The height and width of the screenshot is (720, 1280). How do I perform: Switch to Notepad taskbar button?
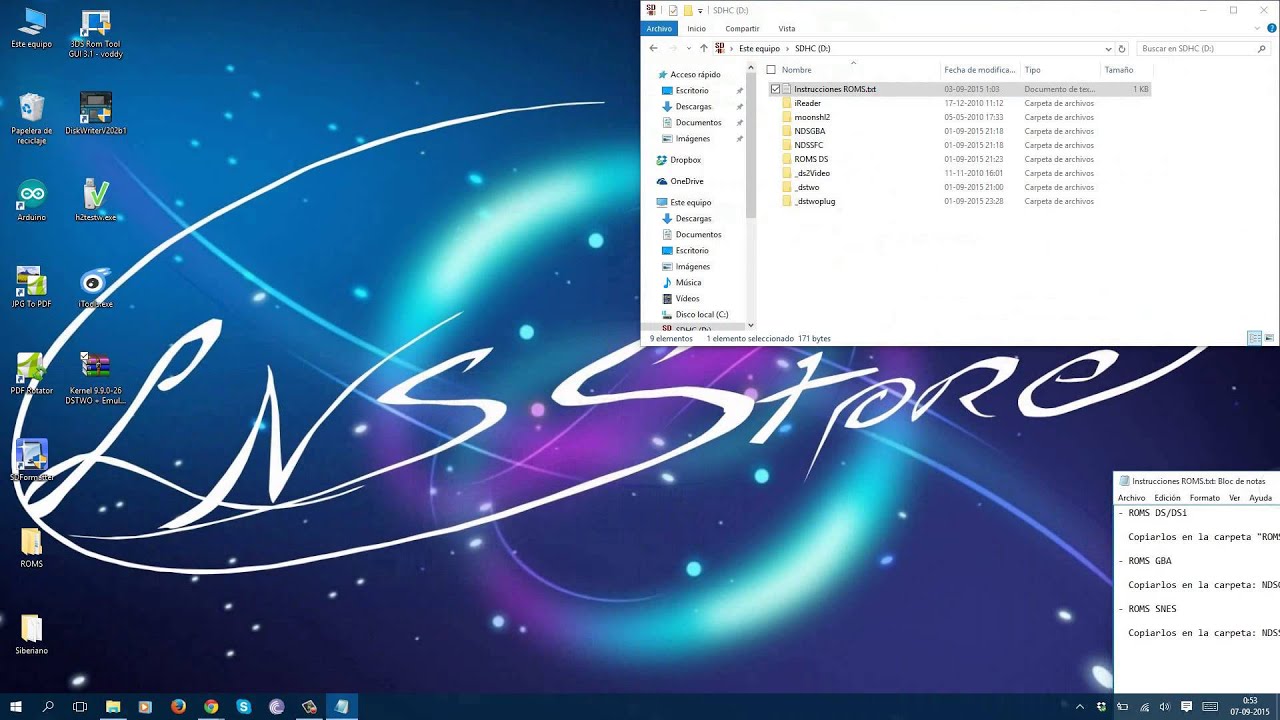[342, 706]
